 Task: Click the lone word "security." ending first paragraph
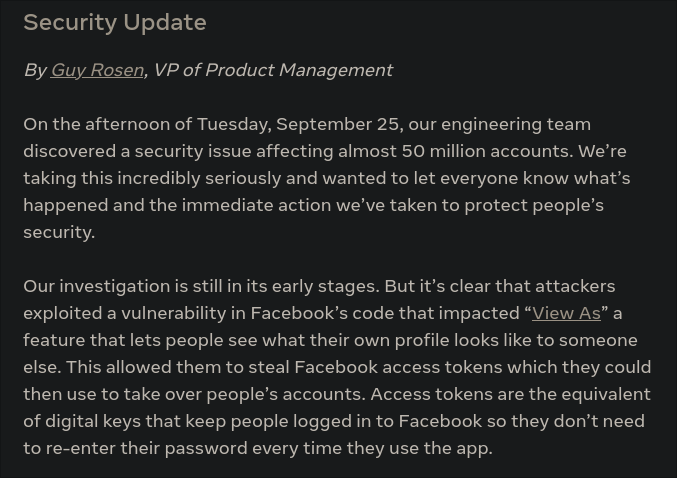(59, 232)
